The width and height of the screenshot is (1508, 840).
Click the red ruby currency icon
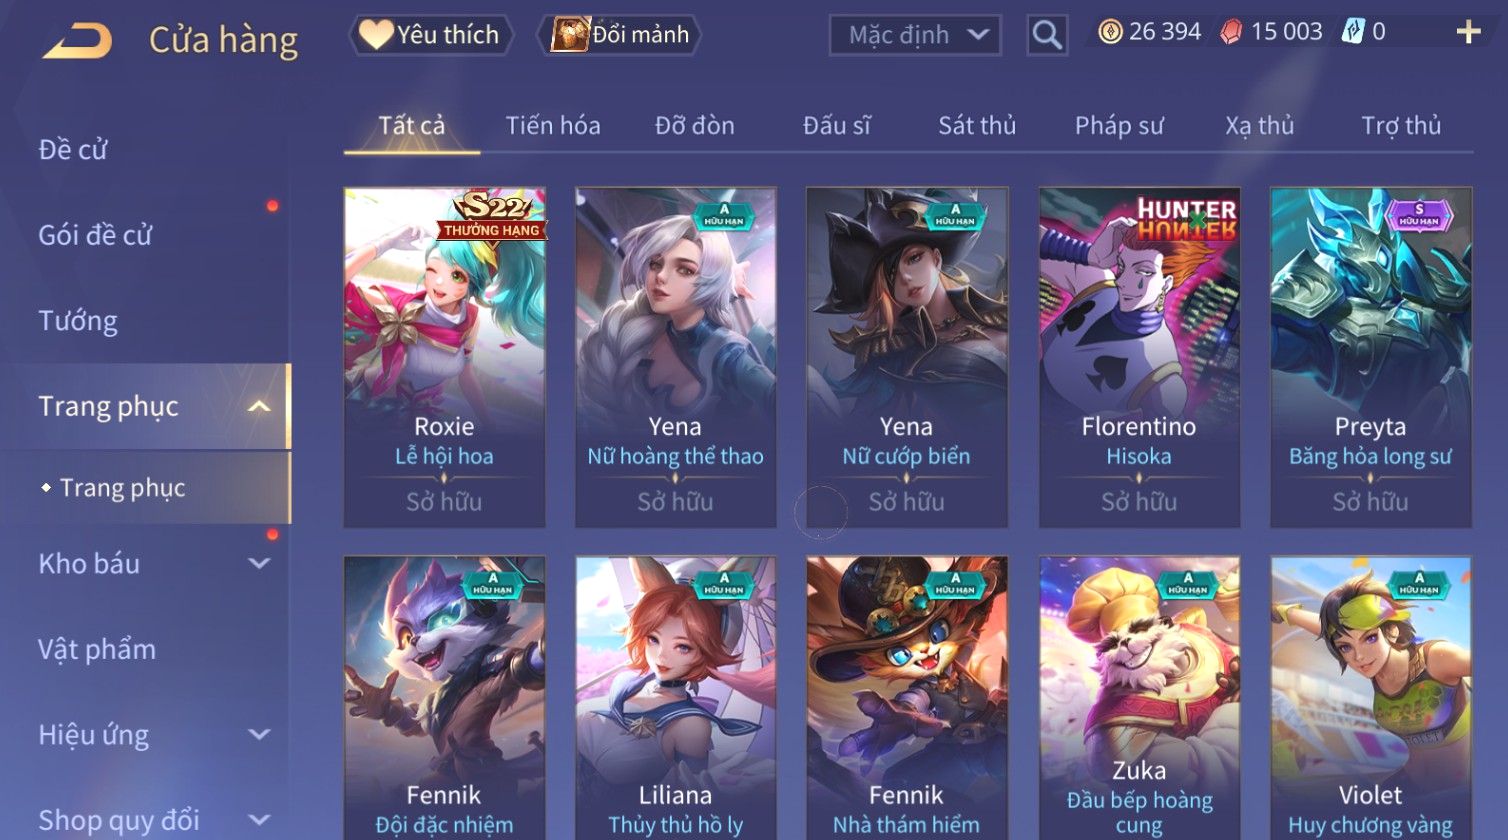coord(1231,32)
